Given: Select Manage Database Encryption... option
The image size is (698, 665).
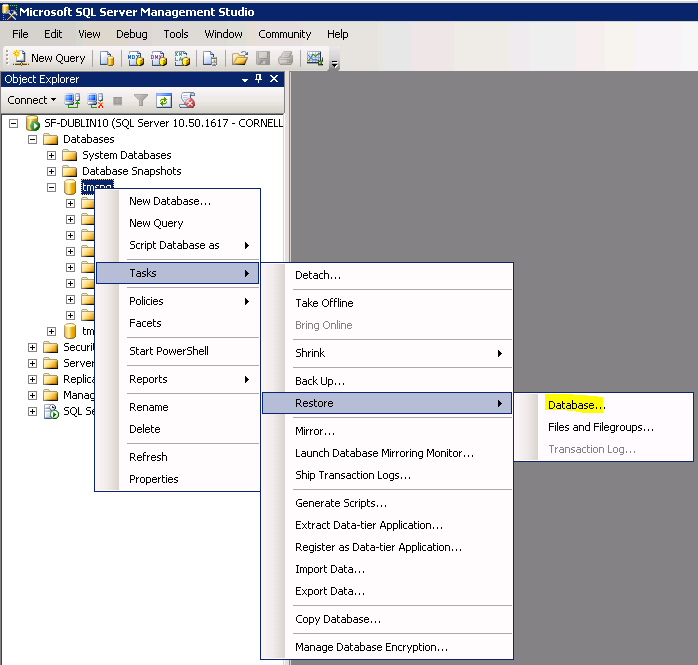Looking at the screenshot, I should (x=387, y=647).
